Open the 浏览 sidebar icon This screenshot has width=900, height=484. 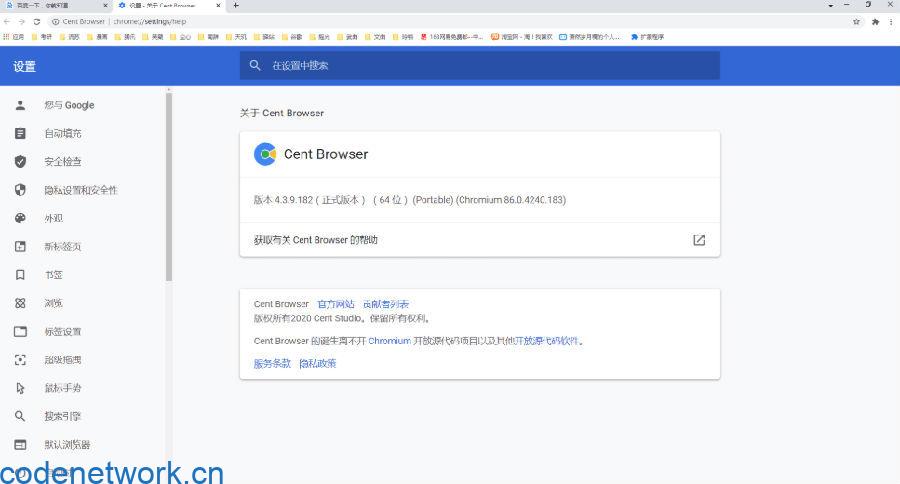[x=20, y=303]
